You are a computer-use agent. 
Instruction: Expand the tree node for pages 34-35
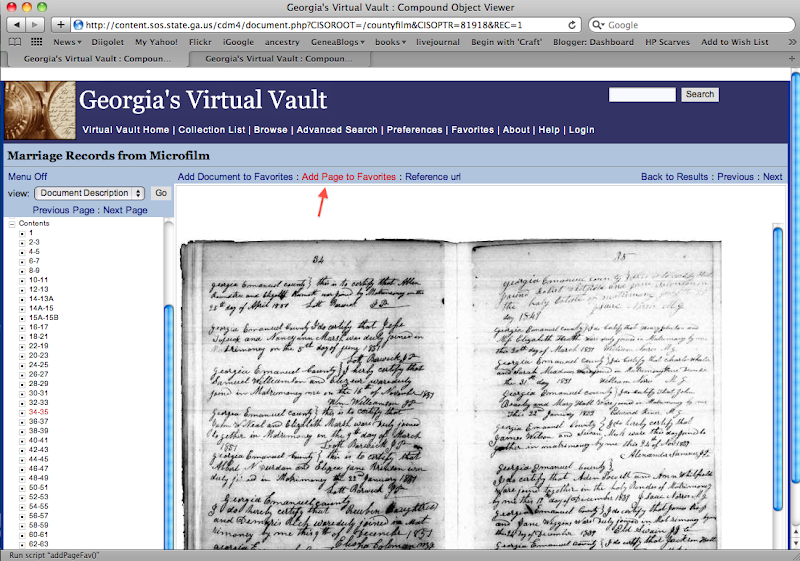coord(22,413)
